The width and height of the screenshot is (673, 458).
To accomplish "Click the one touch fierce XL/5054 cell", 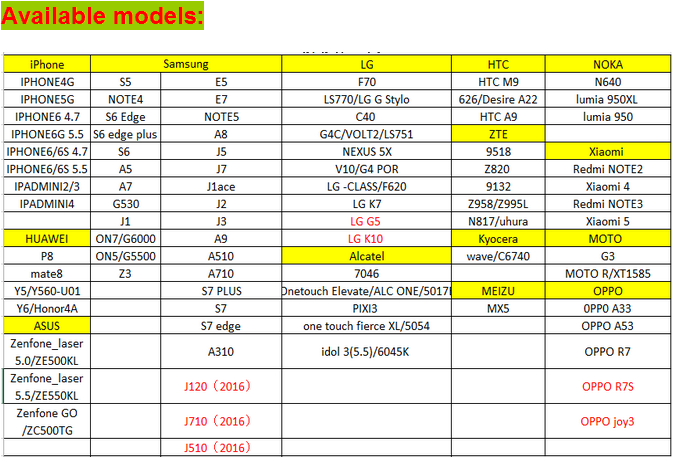I will pyautogui.click(x=367, y=326).
